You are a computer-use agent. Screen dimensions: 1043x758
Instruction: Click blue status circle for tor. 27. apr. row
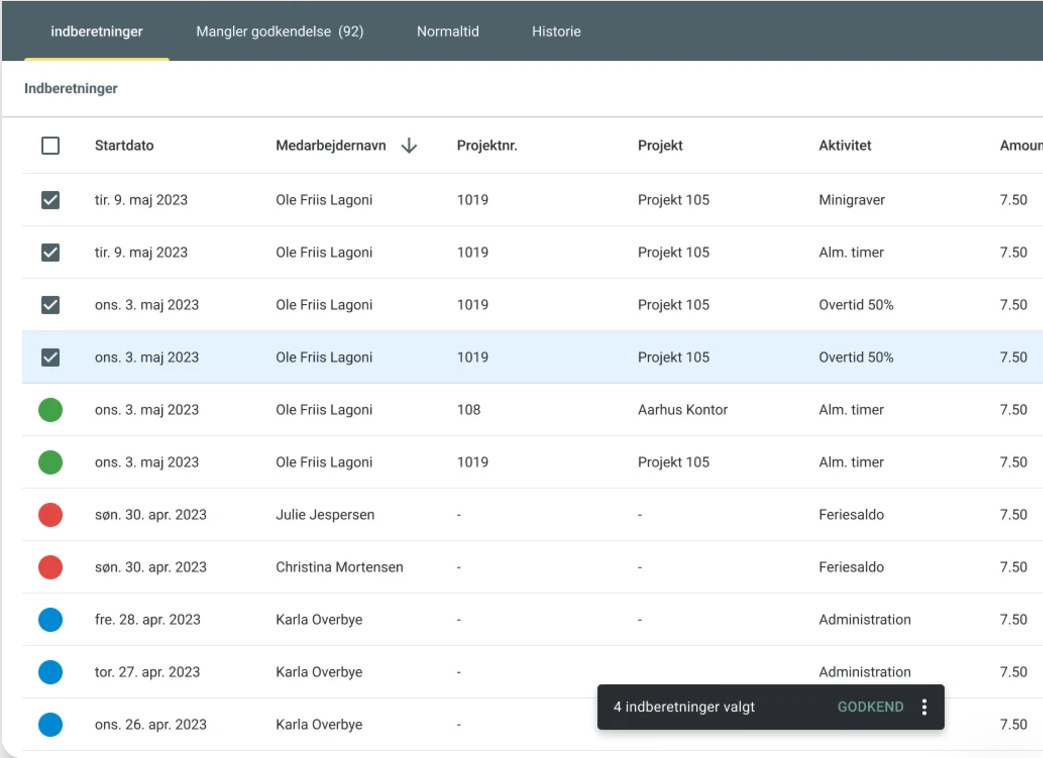(x=50, y=672)
